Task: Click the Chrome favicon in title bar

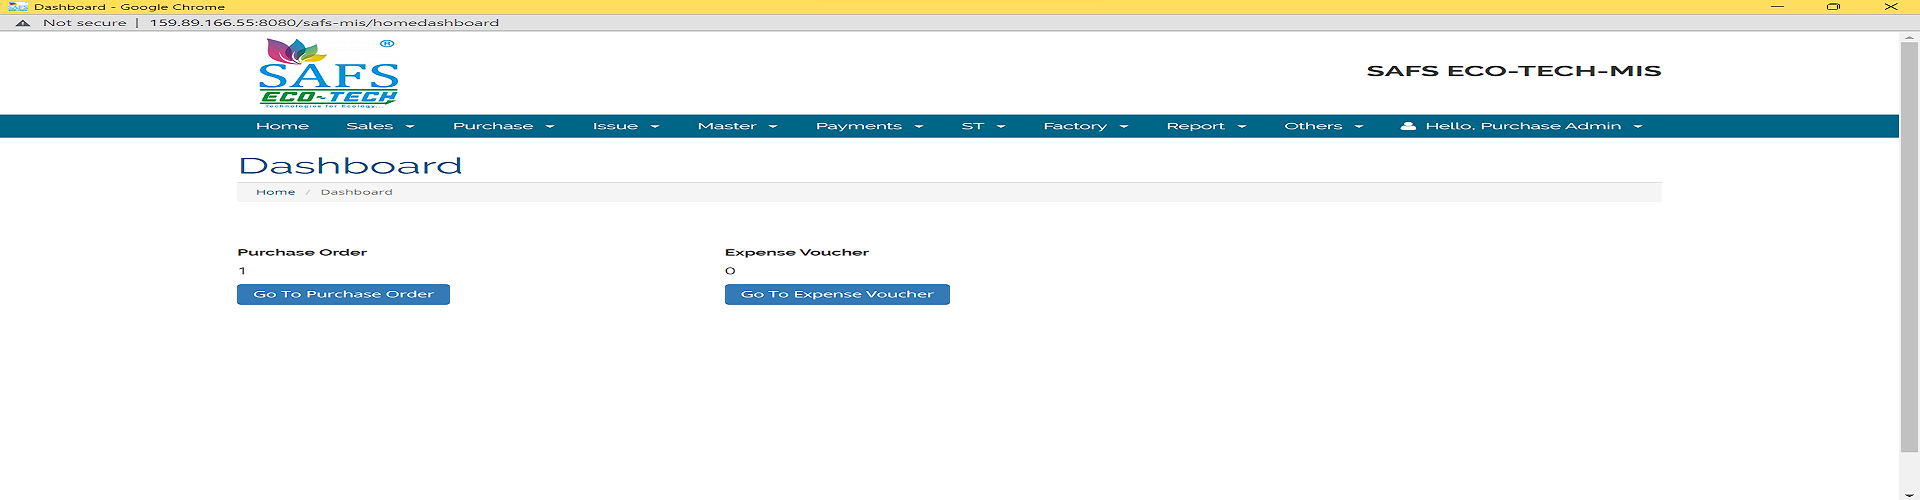Action: pyautogui.click(x=17, y=7)
